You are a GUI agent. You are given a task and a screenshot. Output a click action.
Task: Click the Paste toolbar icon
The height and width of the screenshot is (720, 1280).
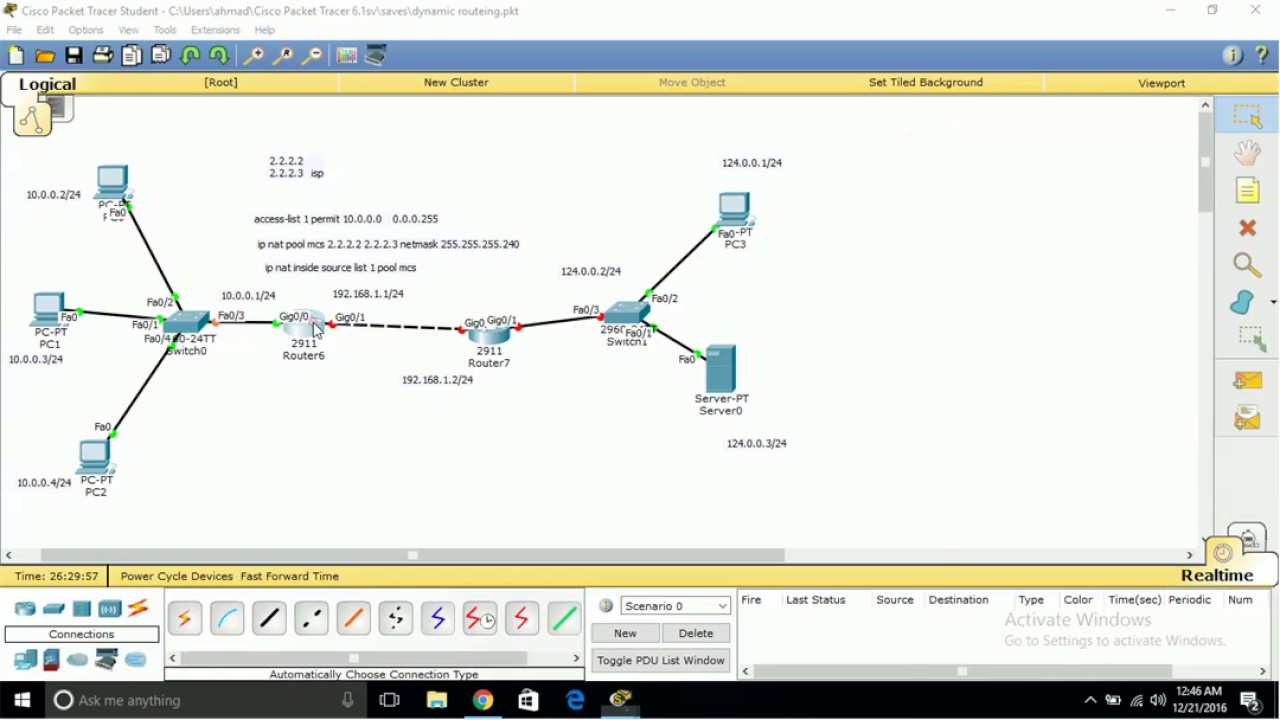(x=160, y=56)
